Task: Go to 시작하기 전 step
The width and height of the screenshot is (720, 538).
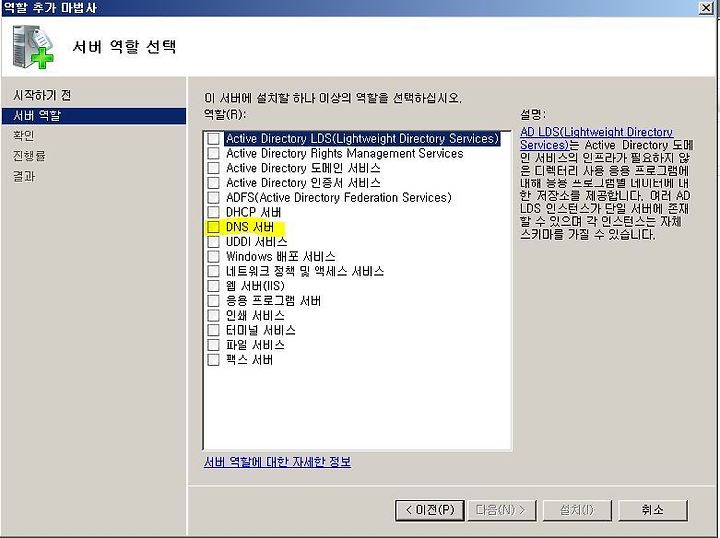Action: pyautogui.click(x=42, y=95)
